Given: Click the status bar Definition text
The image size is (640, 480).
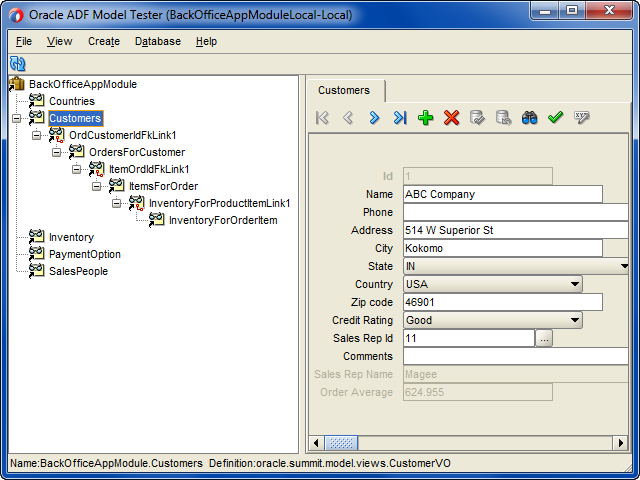Looking at the screenshot, I should click(x=330, y=464).
